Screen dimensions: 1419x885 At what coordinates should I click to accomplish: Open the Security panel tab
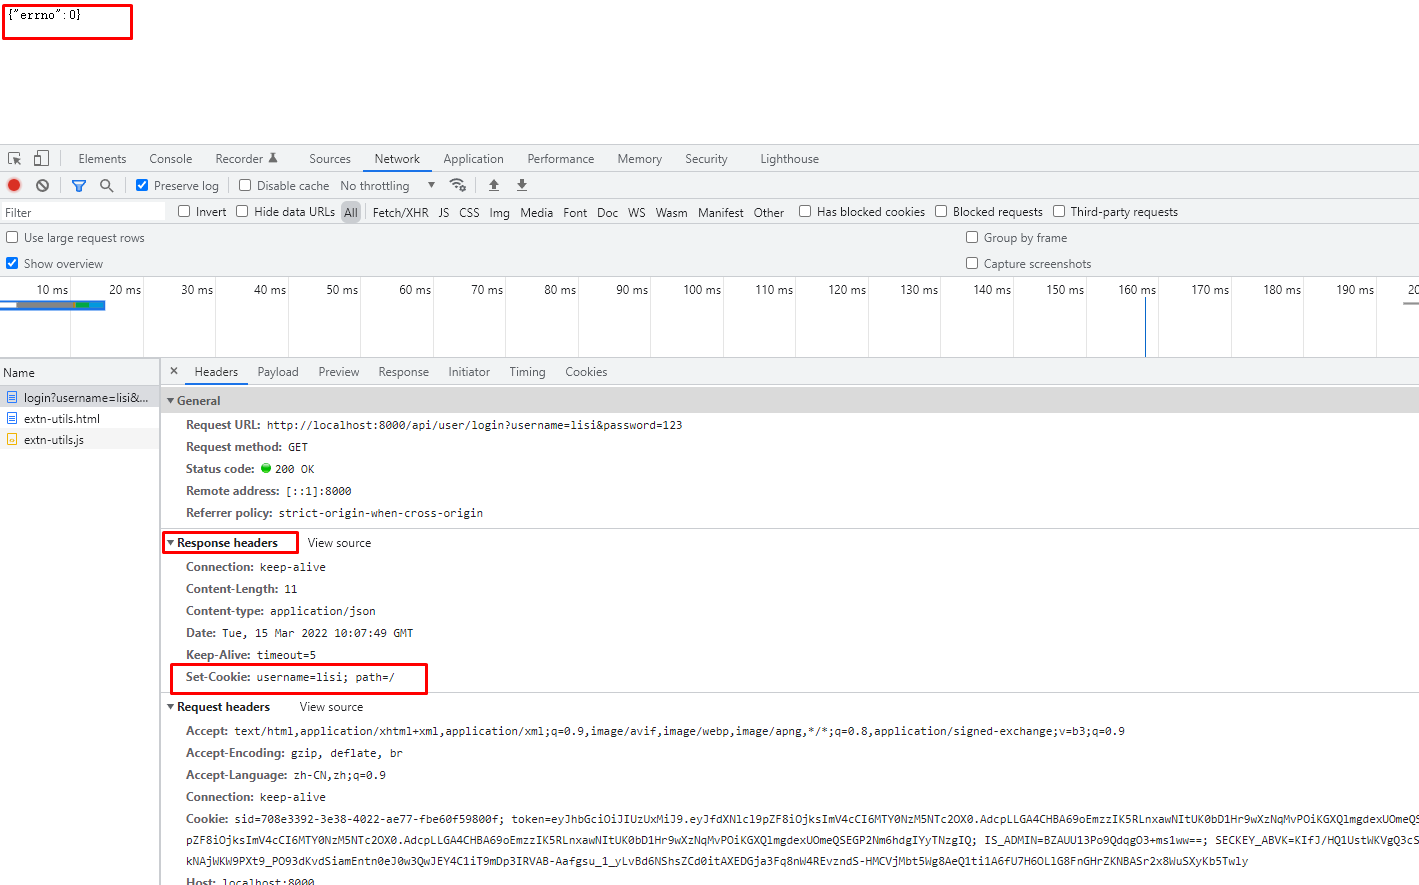pyautogui.click(x=706, y=159)
